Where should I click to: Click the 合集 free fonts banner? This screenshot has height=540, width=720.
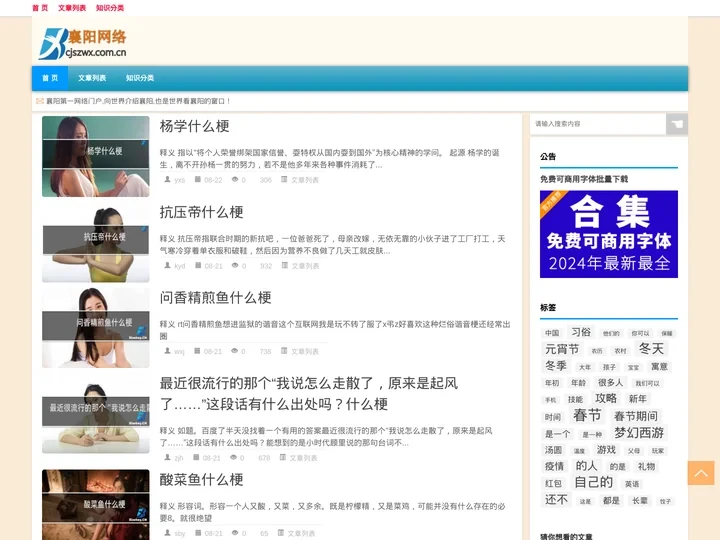609,234
